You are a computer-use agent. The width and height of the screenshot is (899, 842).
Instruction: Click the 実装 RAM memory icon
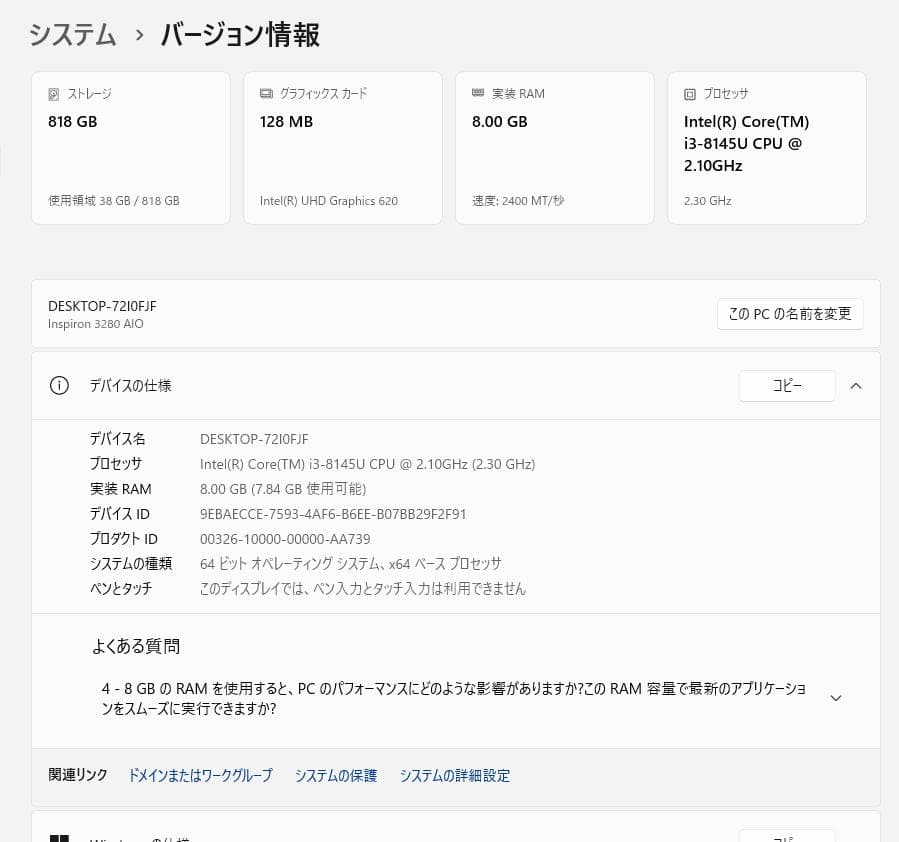(x=478, y=93)
